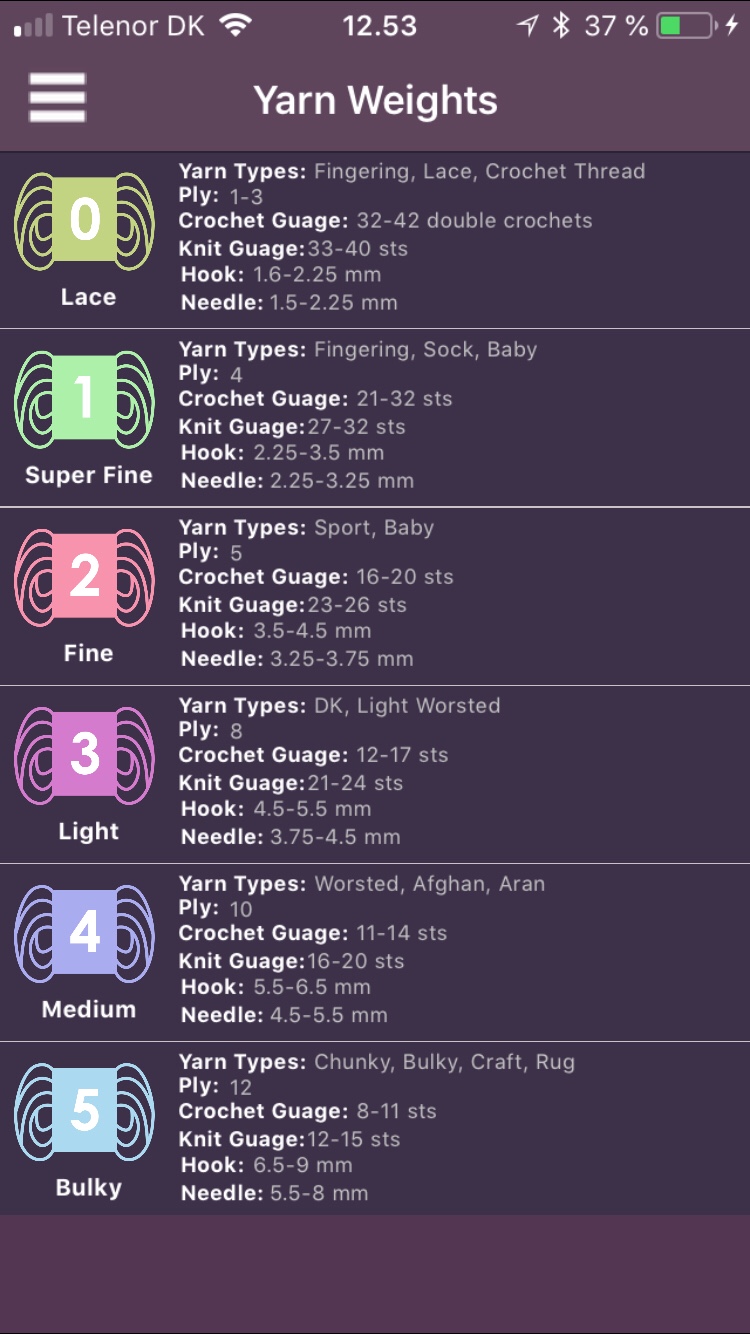Viewport: 750px width, 1334px height.
Task: Tap the Sport, Baby yarn types line
Action: click(306, 527)
